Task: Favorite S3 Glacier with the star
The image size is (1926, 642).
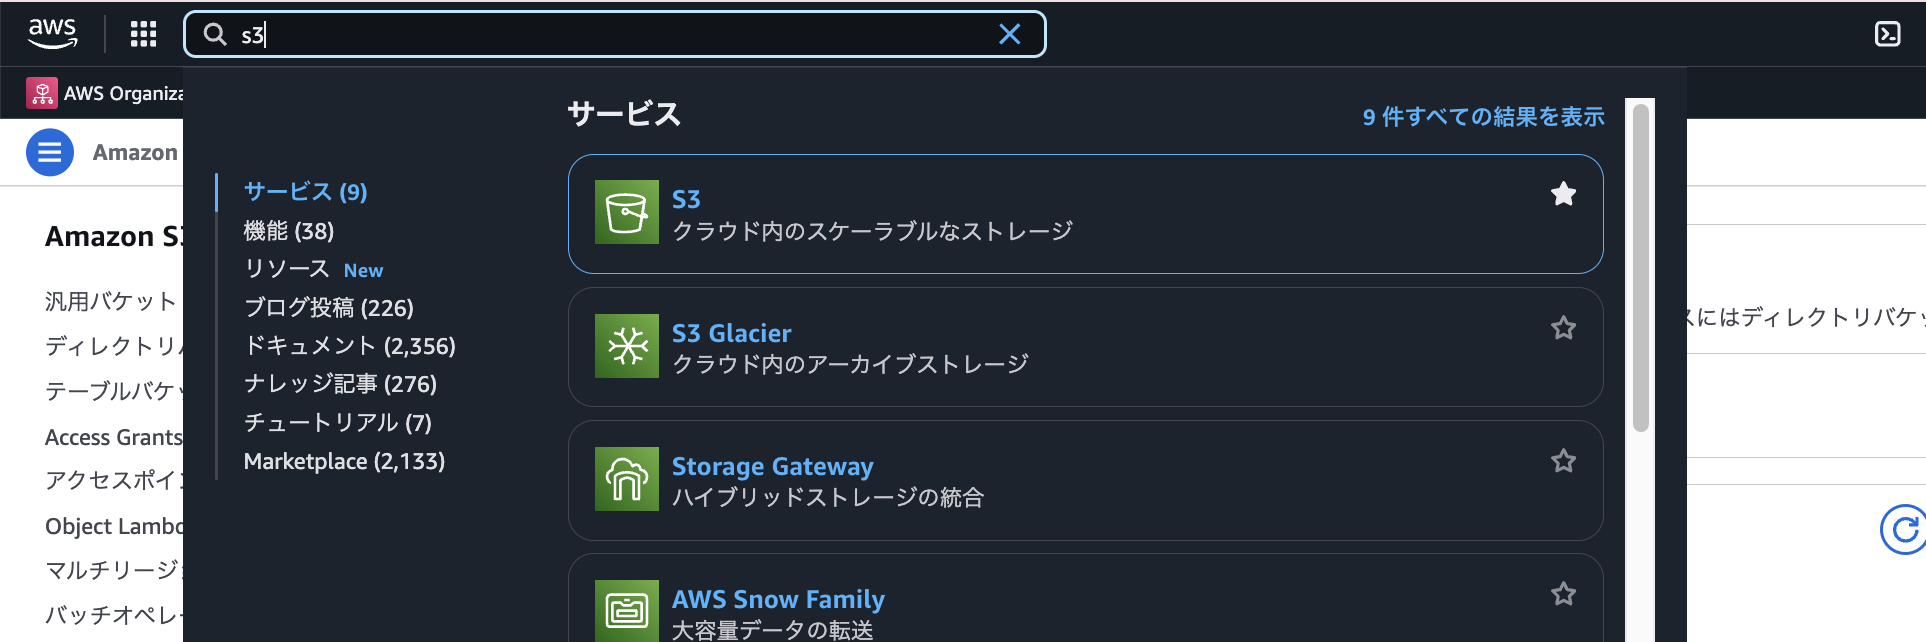Action: click(1564, 328)
